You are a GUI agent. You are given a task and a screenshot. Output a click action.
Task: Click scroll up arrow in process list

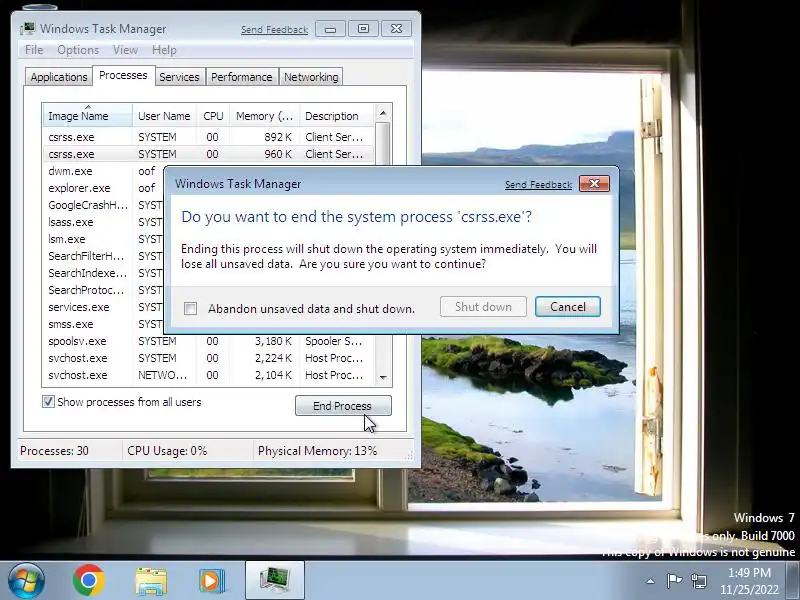point(383,113)
